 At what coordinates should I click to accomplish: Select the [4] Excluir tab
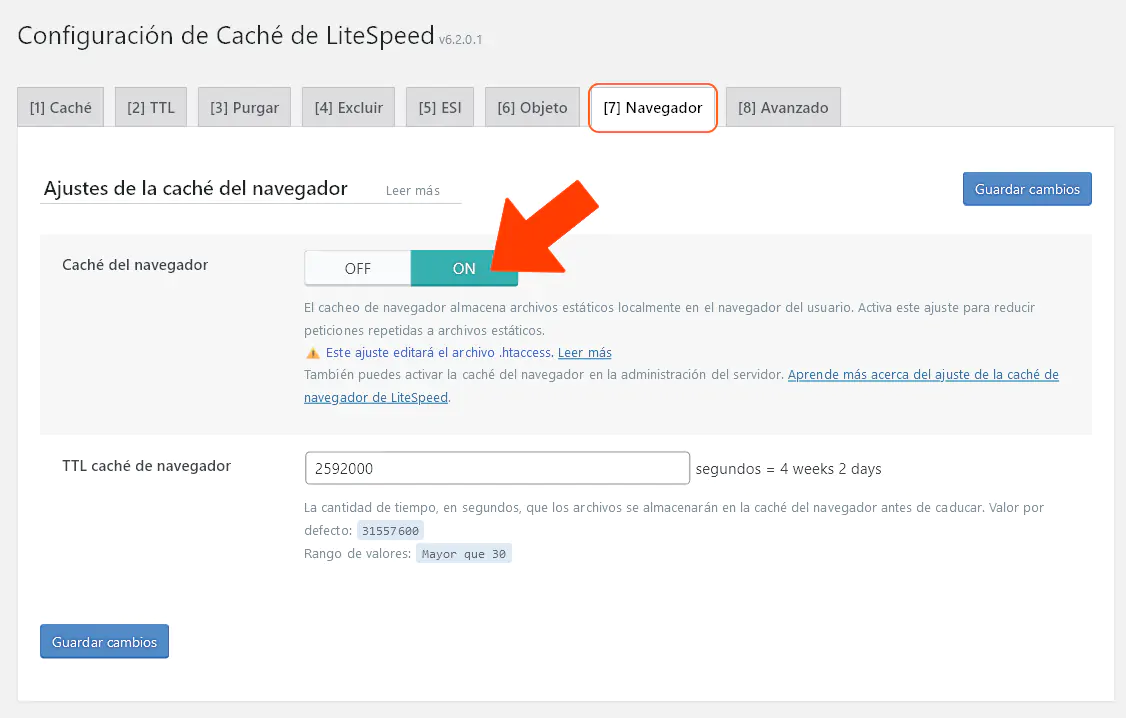(348, 108)
